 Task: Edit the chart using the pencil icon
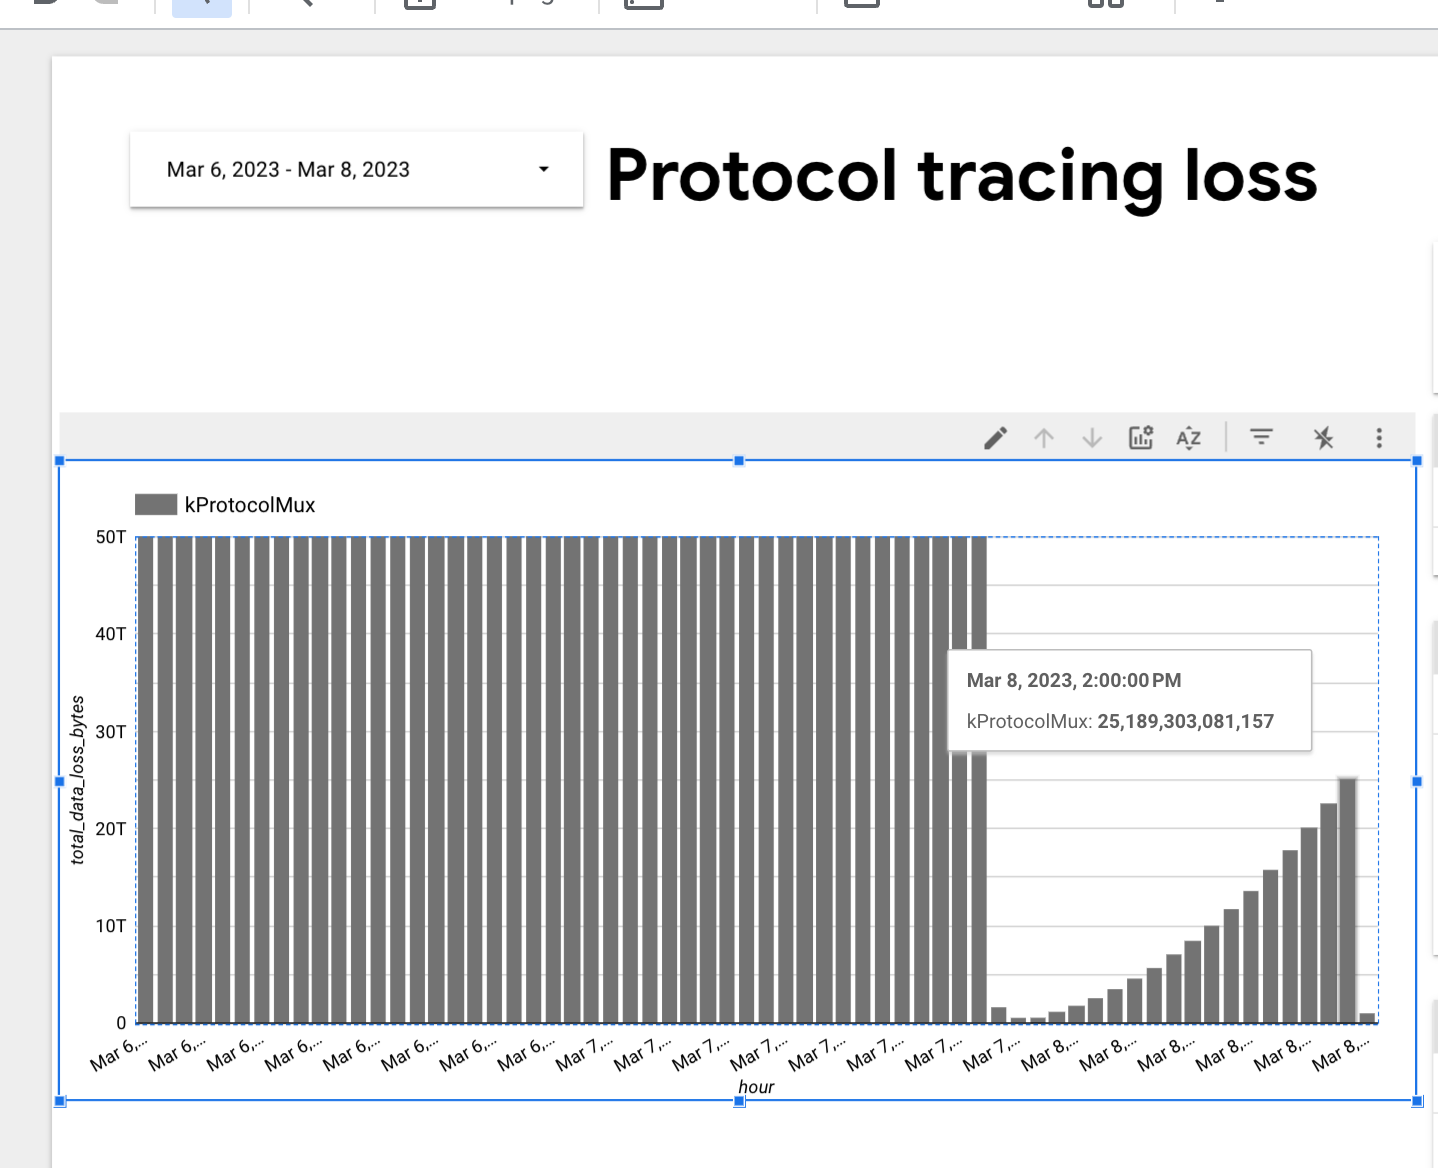pyautogui.click(x=995, y=437)
